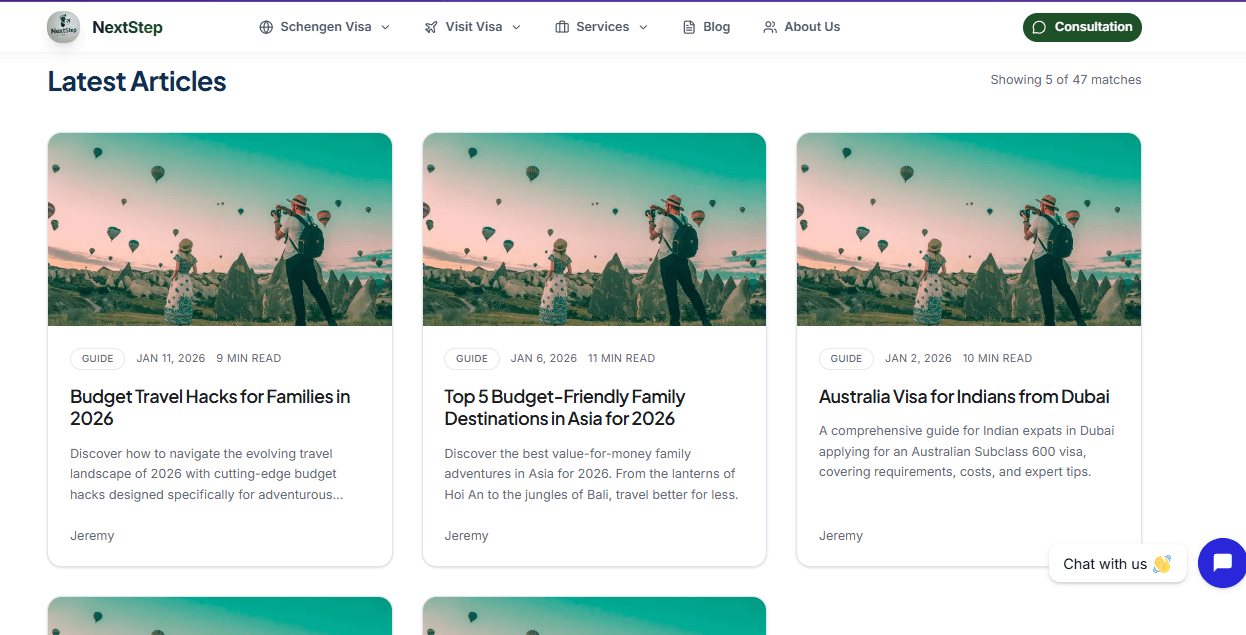The width and height of the screenshot is (1246, 635).
Task: Click the Consultation button
Action: click(1082, 27)
